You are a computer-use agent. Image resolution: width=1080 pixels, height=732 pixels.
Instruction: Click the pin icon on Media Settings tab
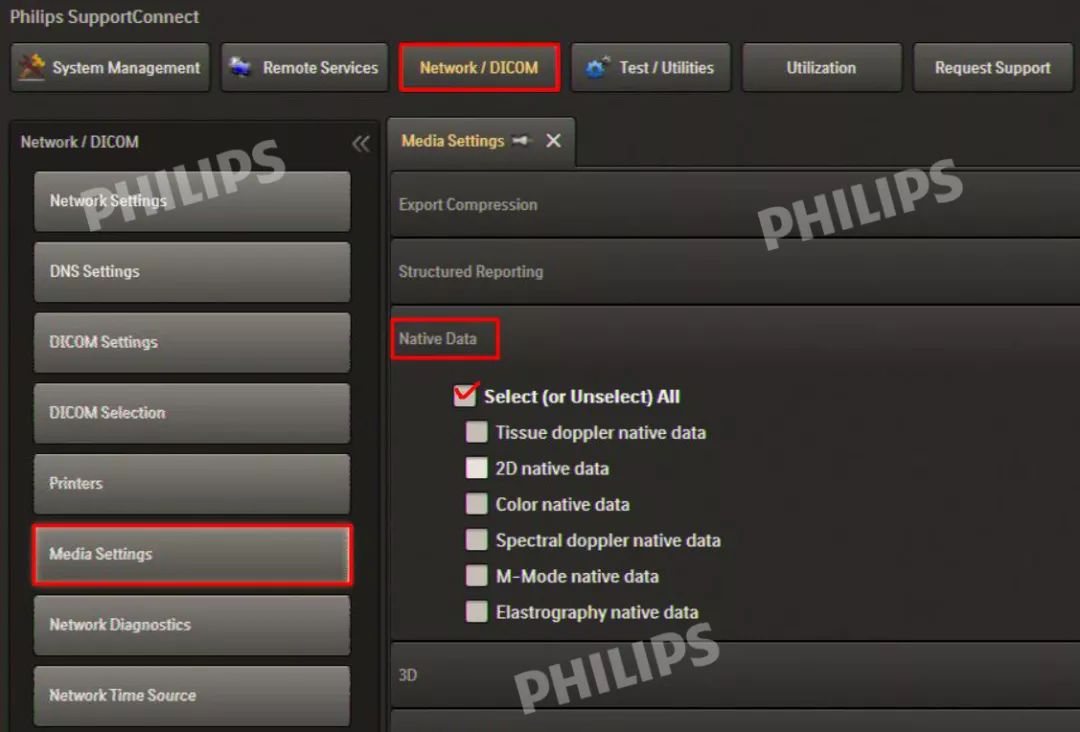(x=521, y=140)
